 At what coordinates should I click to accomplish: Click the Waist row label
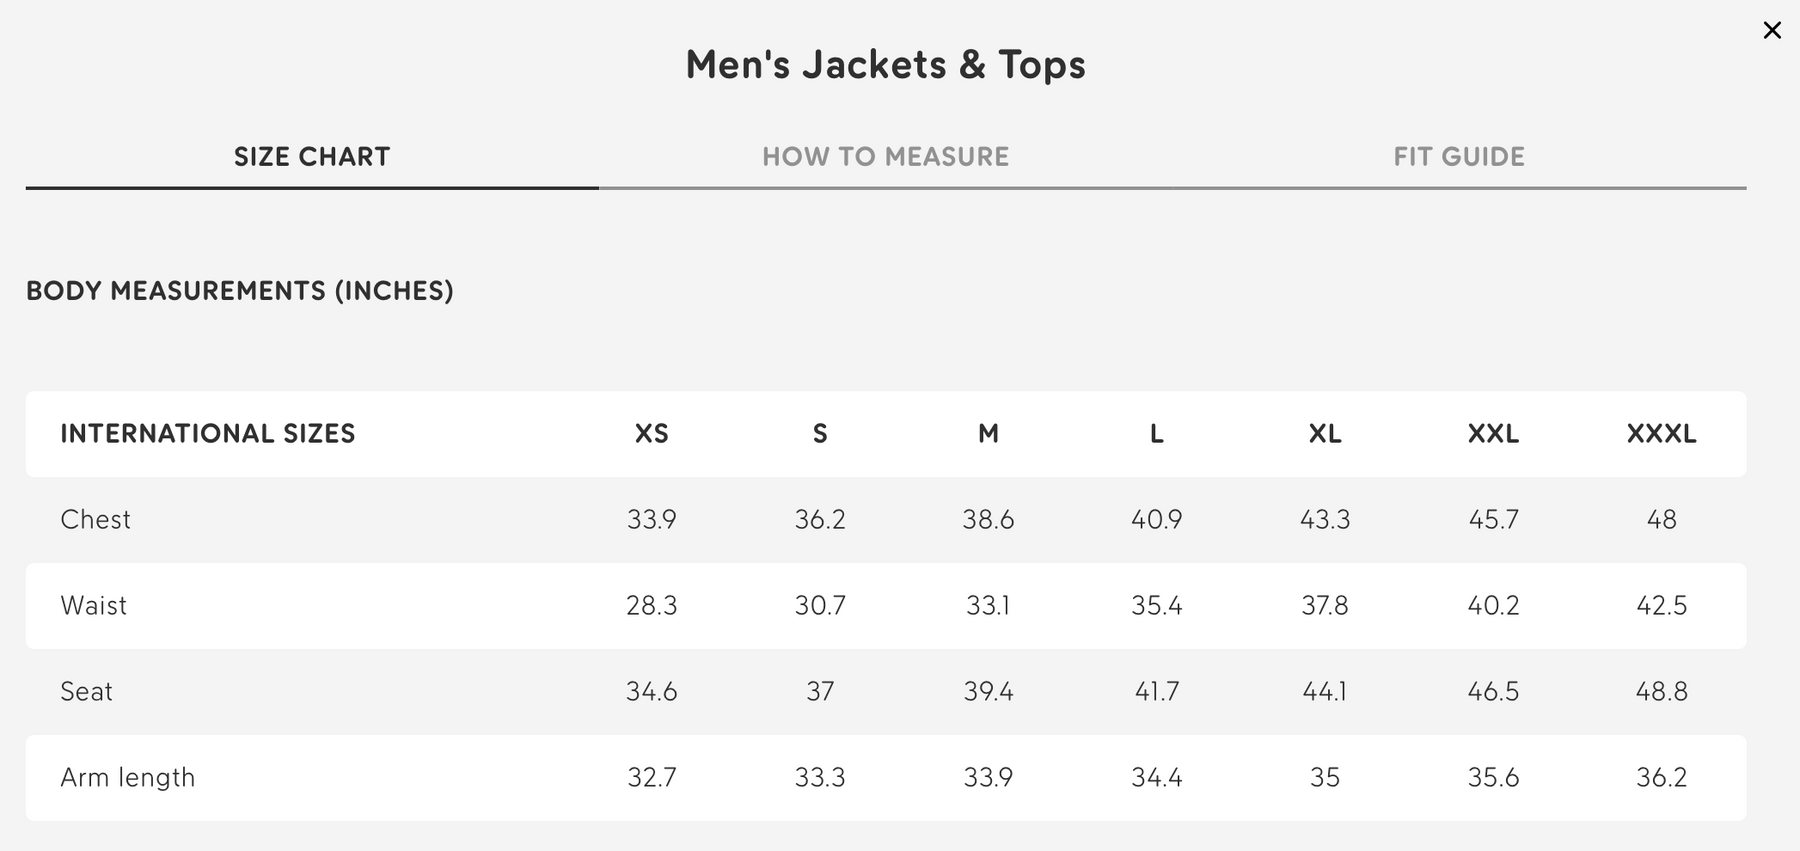coord(94,606)
